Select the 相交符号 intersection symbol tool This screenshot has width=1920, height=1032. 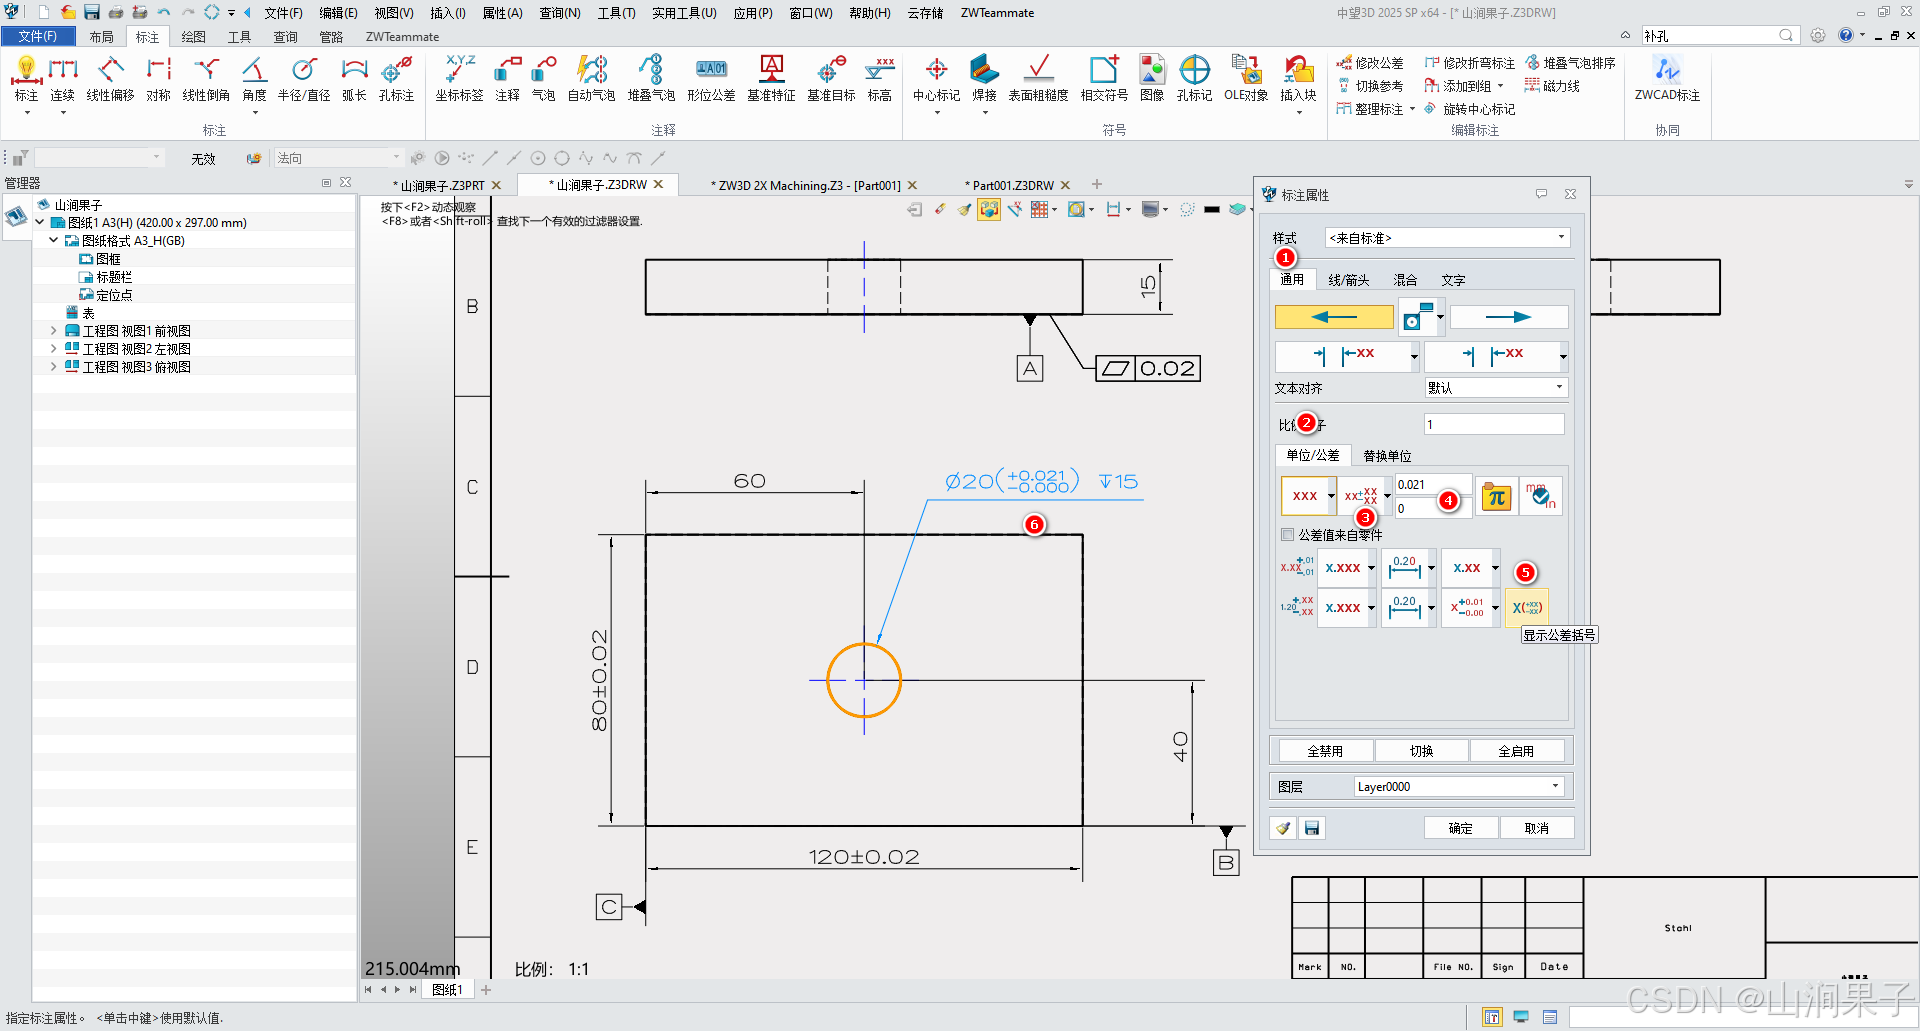[x=1104, y=79]
